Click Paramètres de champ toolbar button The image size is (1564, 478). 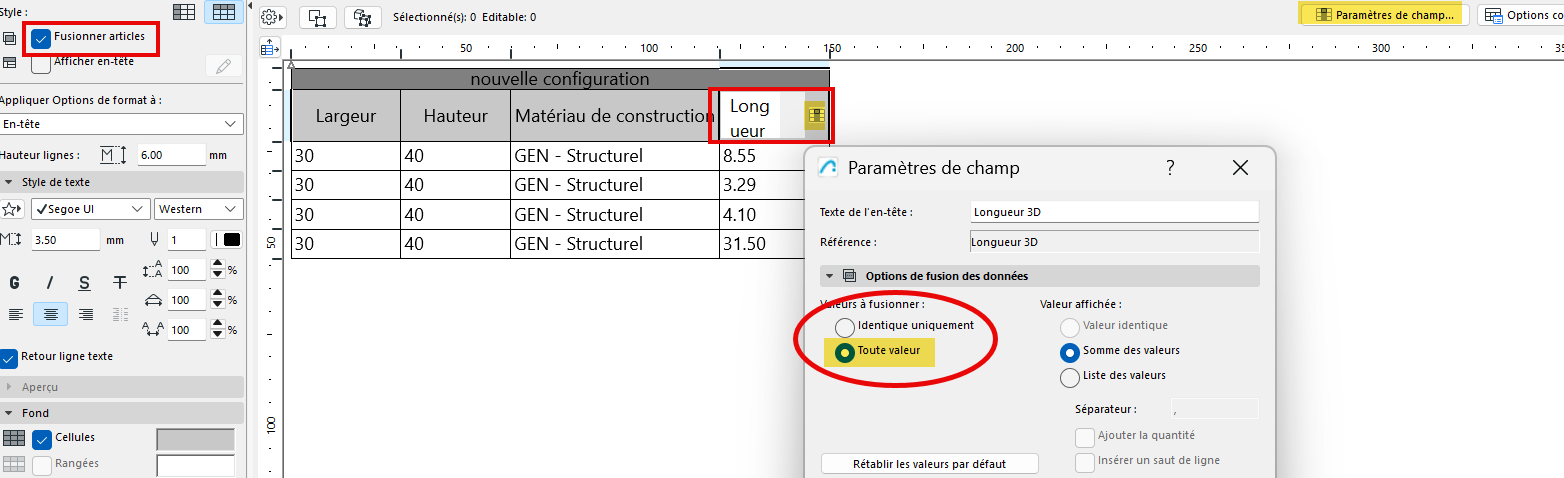pyautogui.click(x=1386, y=15)
